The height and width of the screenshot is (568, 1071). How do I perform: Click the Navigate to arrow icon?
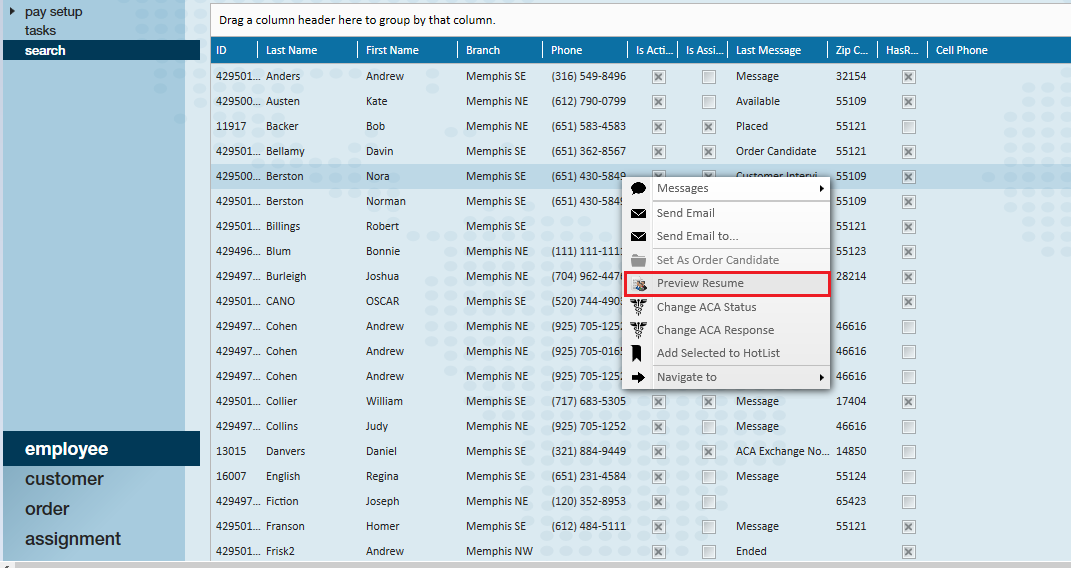pyautogui.click(x=639, y=377)
